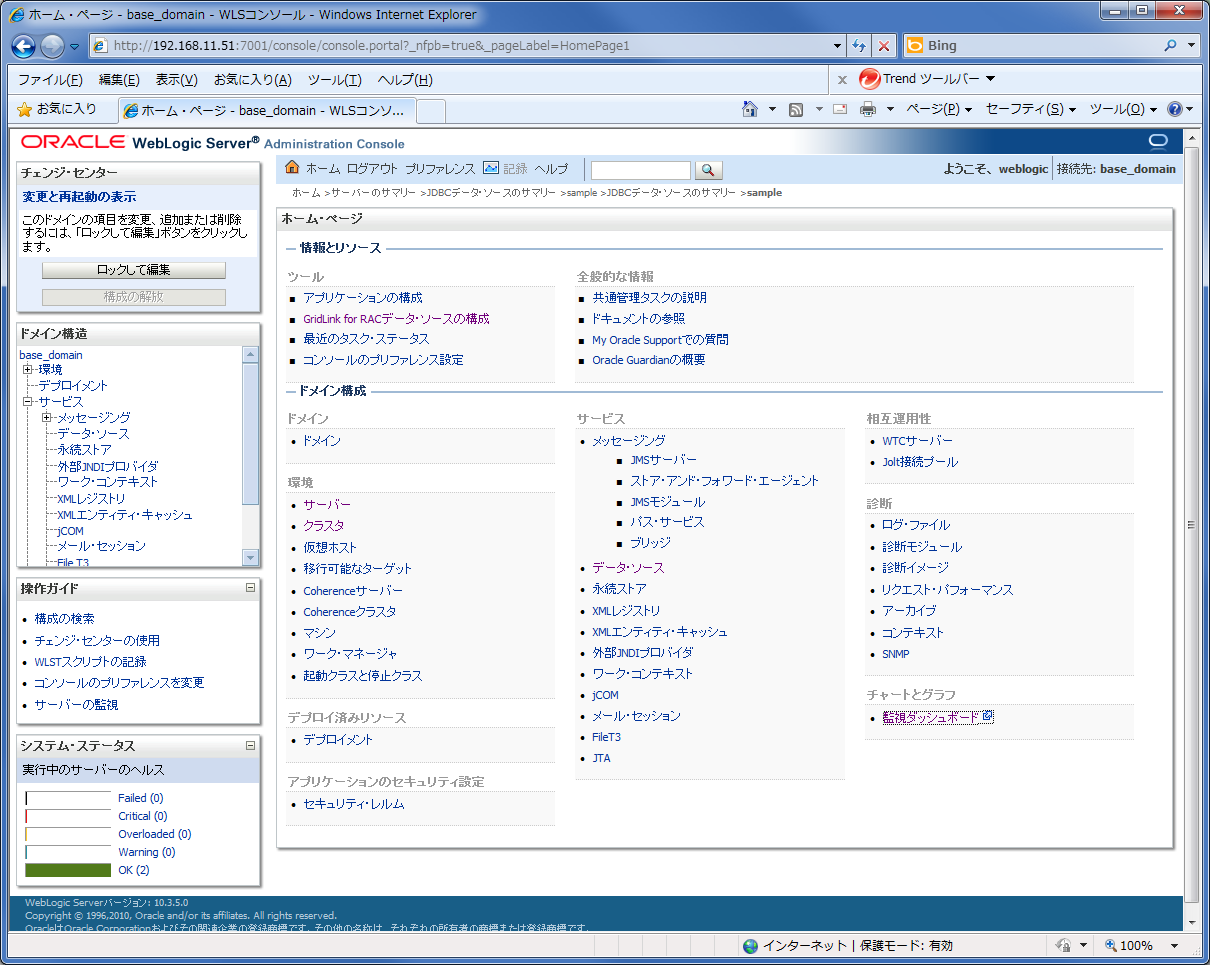Click the console search input field

click(x=641, y=170)
